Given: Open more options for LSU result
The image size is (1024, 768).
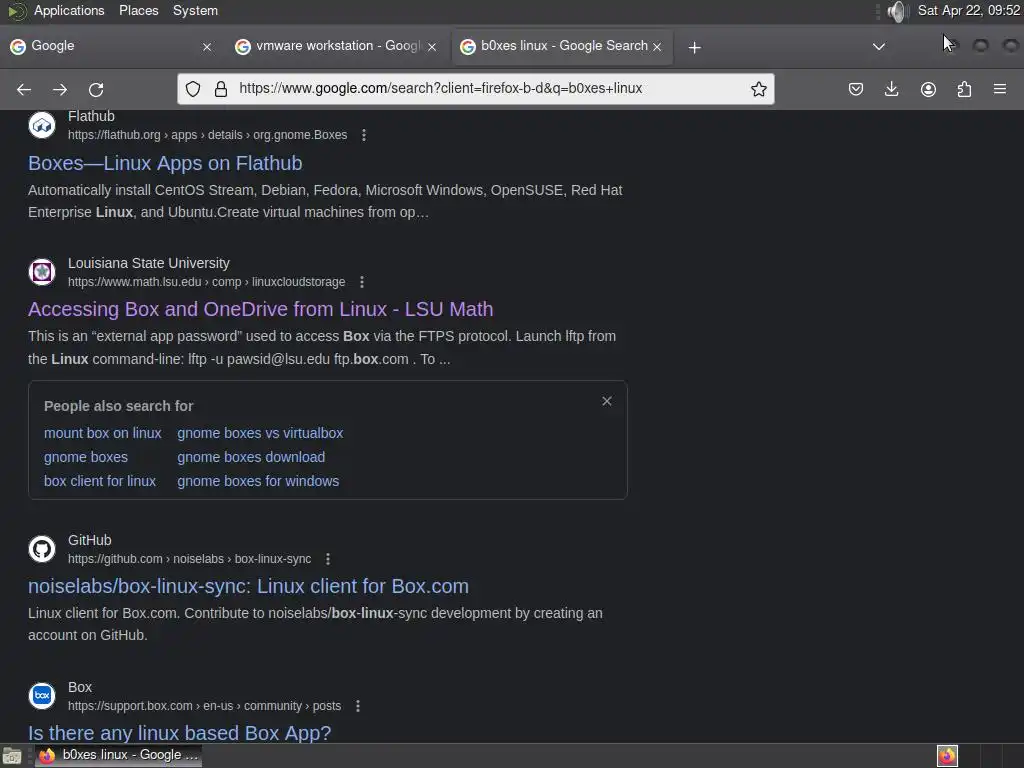Looking at the screenshot, I should (x=362, y=282).
